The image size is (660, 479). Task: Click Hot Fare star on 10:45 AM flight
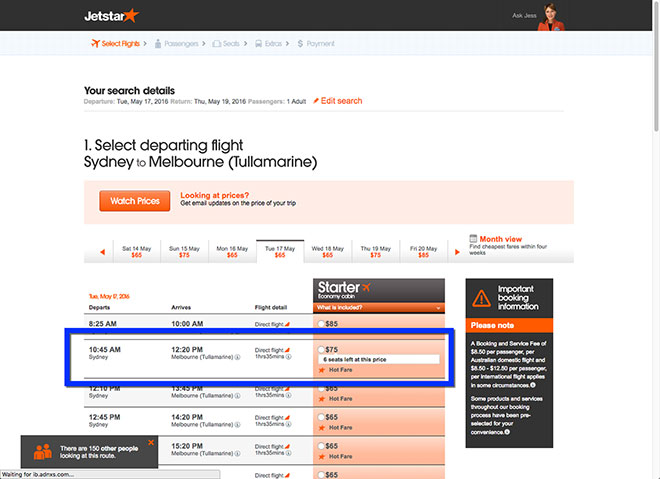pyautogui.click(x=322, y=370)
